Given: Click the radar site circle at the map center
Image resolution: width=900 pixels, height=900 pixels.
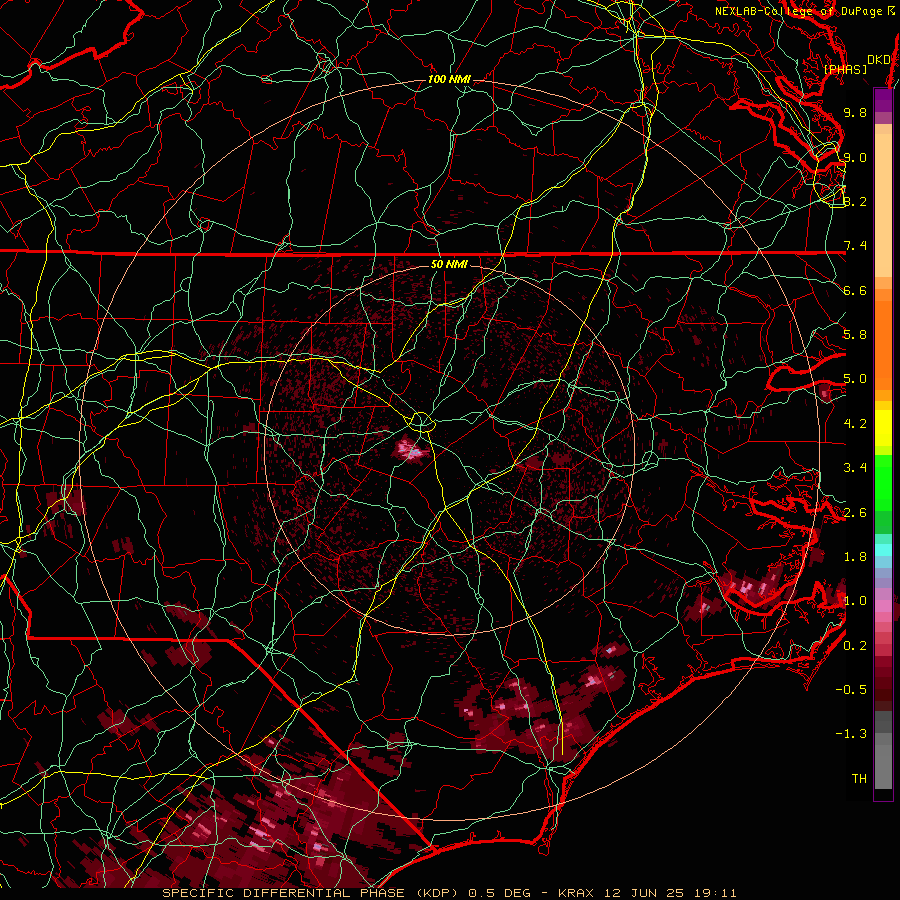Looking at the screenshot, I should click(x=421, y=422).
